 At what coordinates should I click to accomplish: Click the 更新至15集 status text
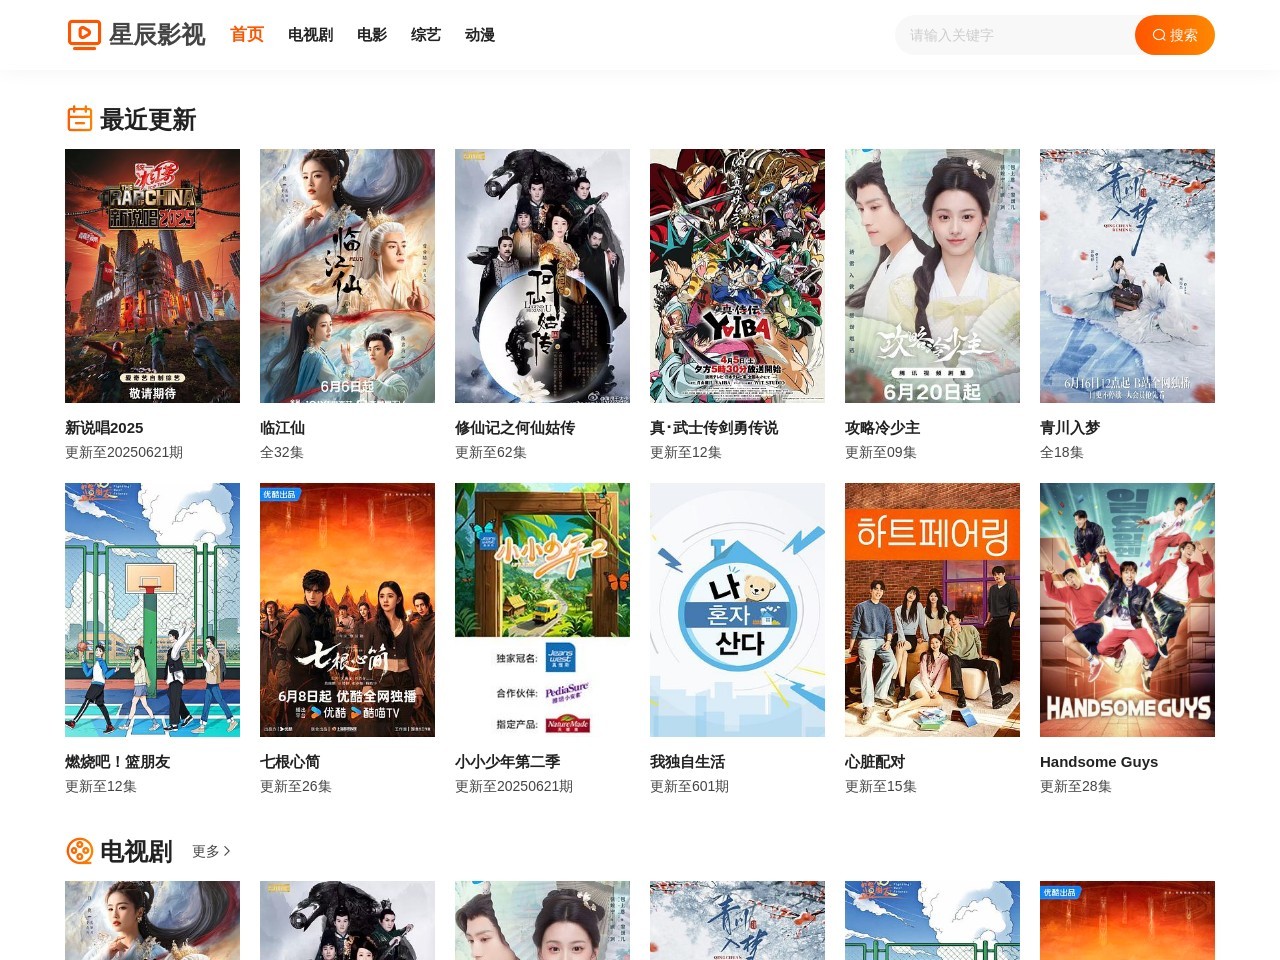tap(881, 786)
